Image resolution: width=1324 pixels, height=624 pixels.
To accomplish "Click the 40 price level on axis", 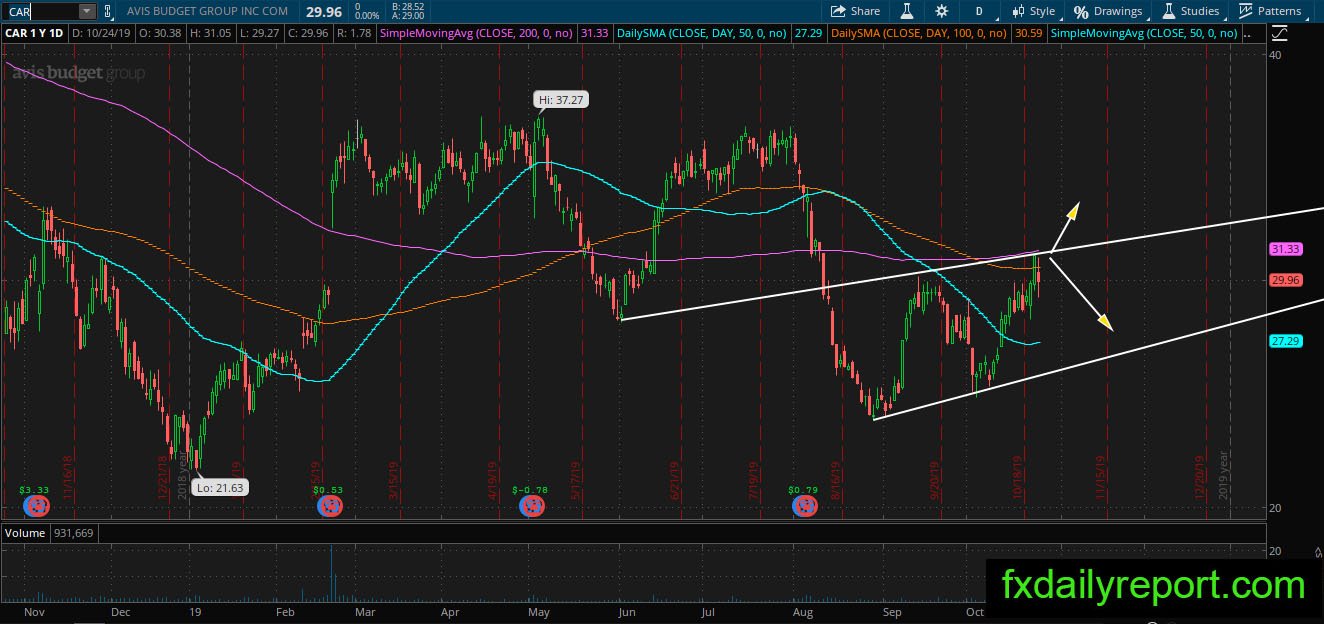I will click(x=1276, y=56).
